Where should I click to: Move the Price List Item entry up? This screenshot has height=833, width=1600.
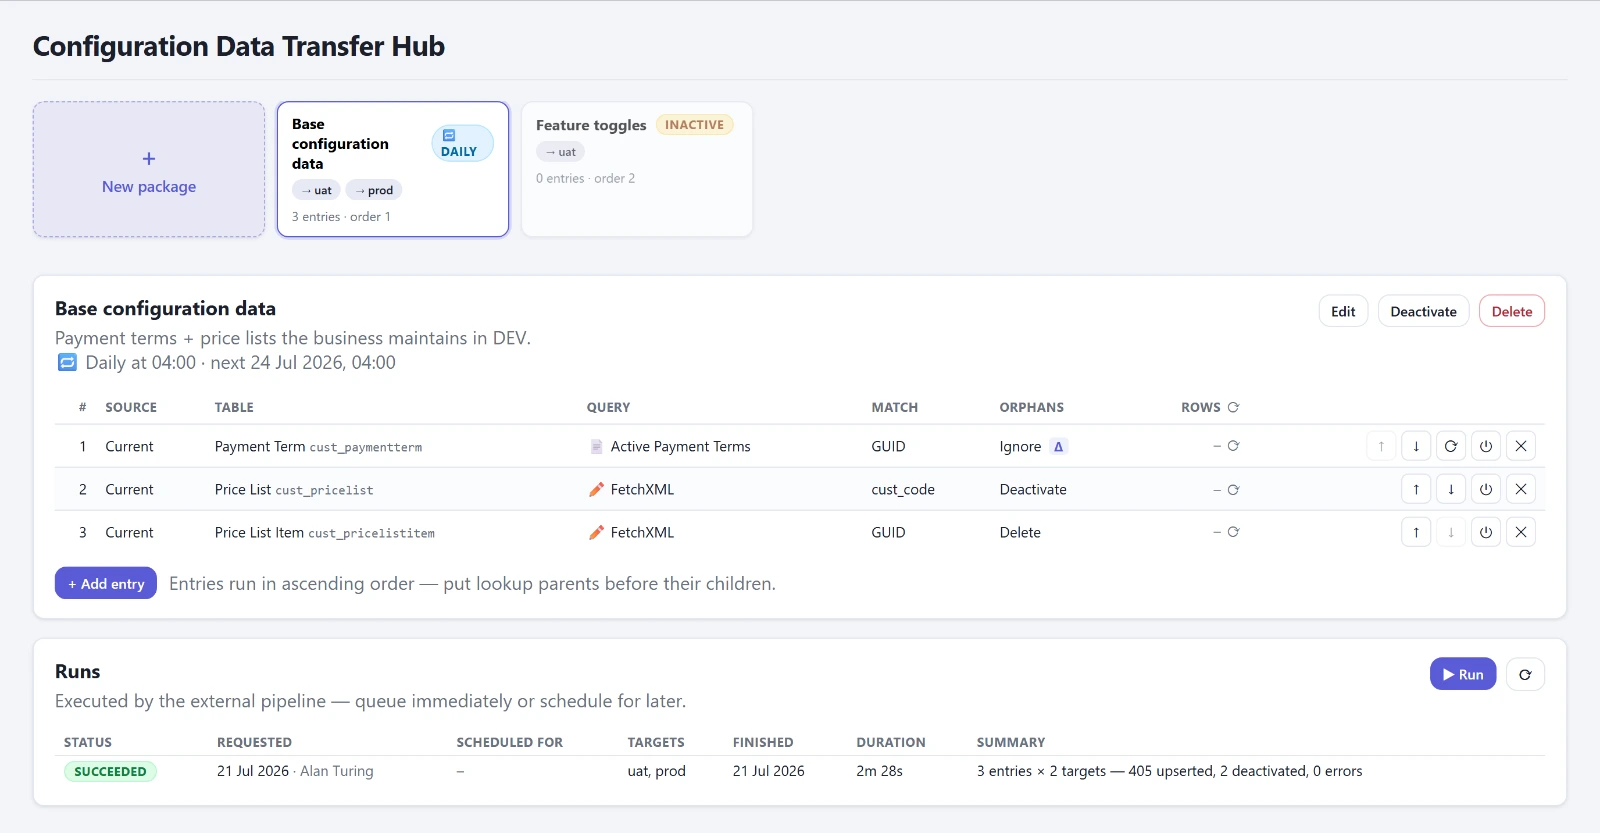(x=1416, y=533)
